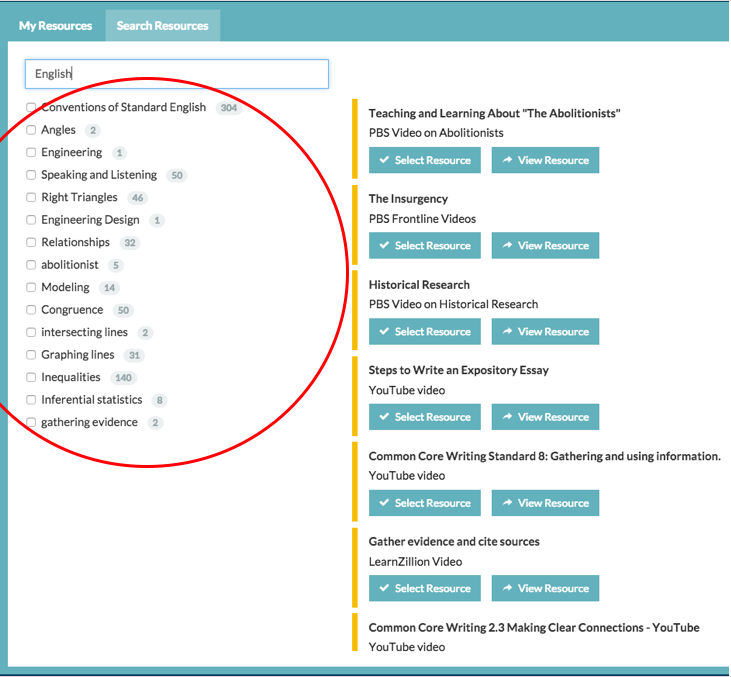Enable the Speaking and Listening filter checkbox
The image size is (731, 677).
coord(31,175)
